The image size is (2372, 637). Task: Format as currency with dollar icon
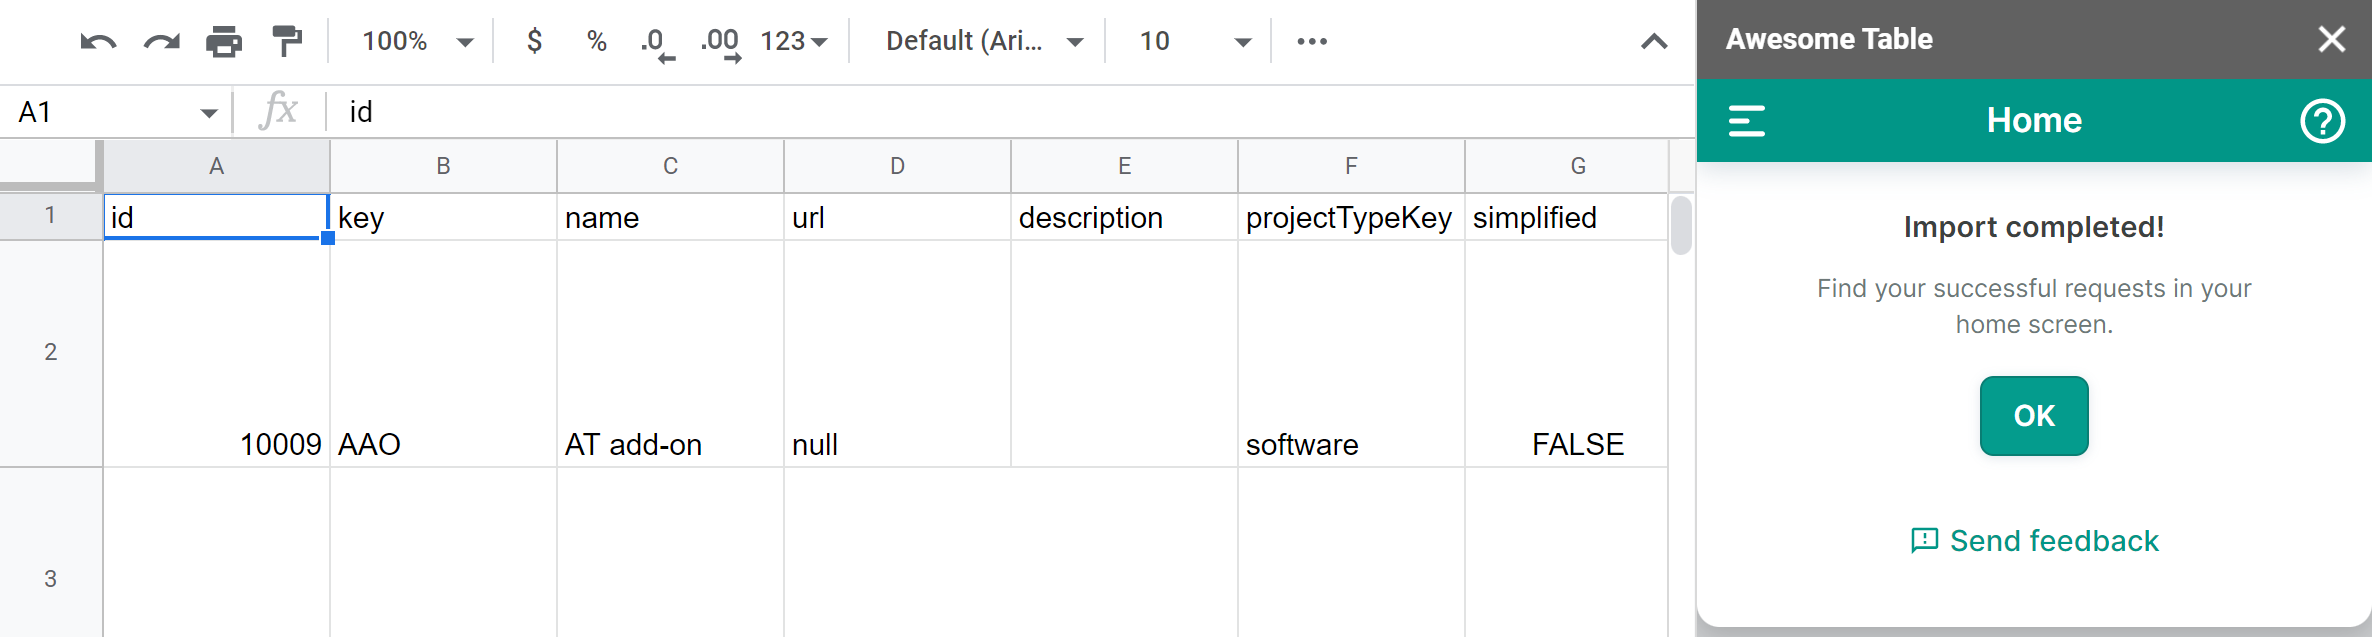point(535,42)
